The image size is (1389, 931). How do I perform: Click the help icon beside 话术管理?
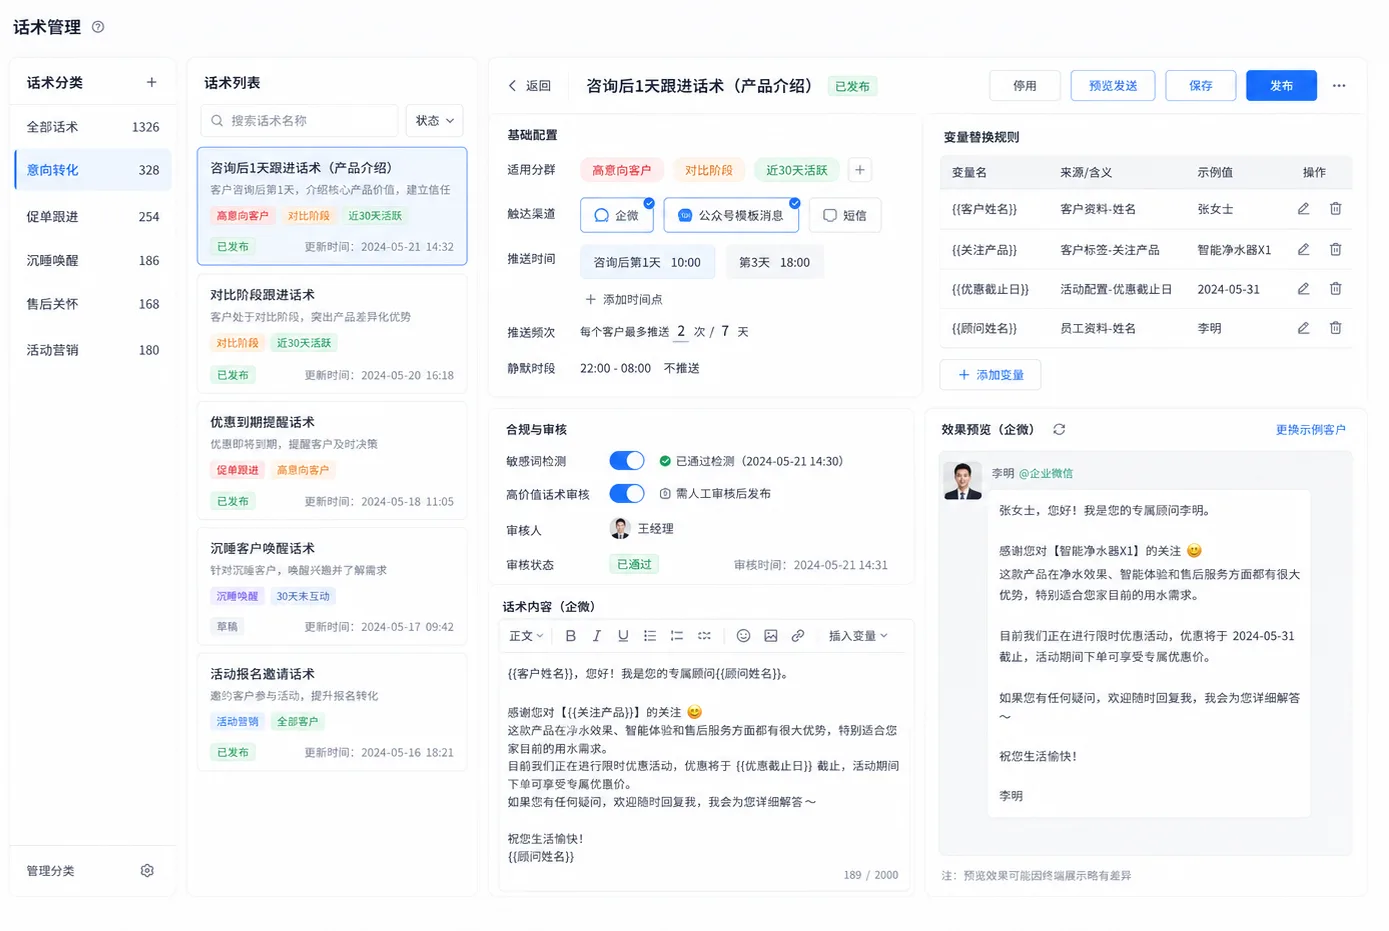point(98,27)
